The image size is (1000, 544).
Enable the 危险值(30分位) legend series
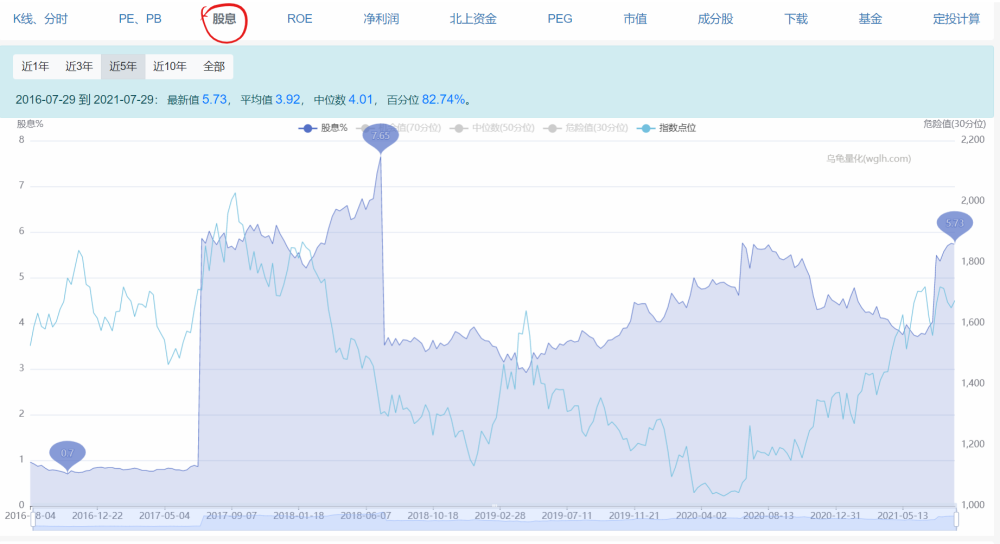[585, 128]
